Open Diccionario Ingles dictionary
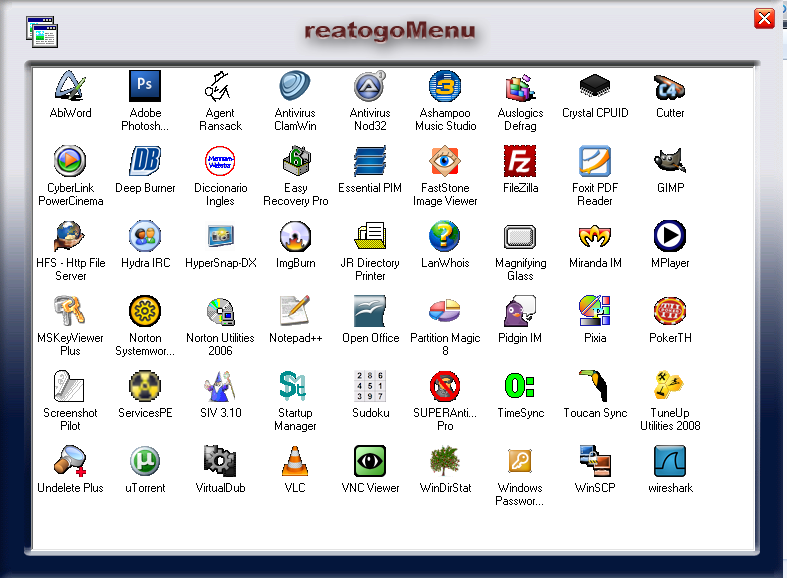The width and height of the screenshot is (787, 578). pos(220,161)
